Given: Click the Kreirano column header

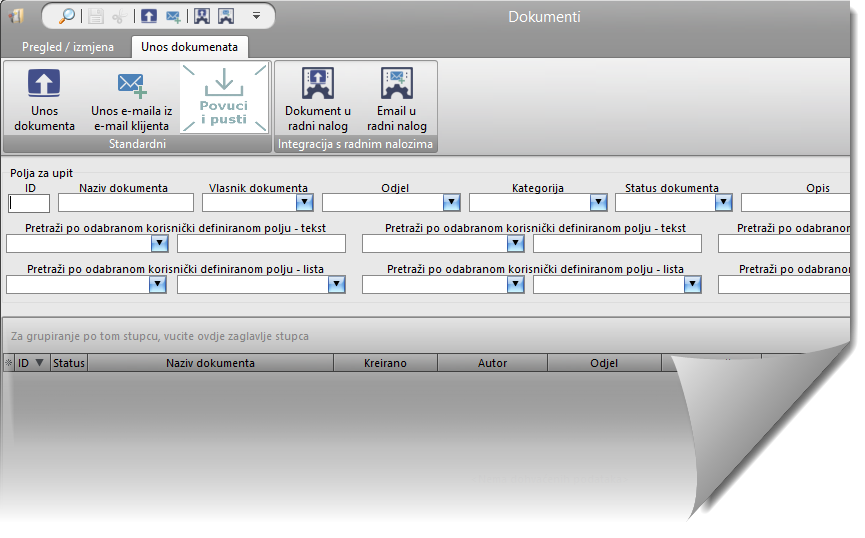Looking at the screenshot, I should 385,363.
